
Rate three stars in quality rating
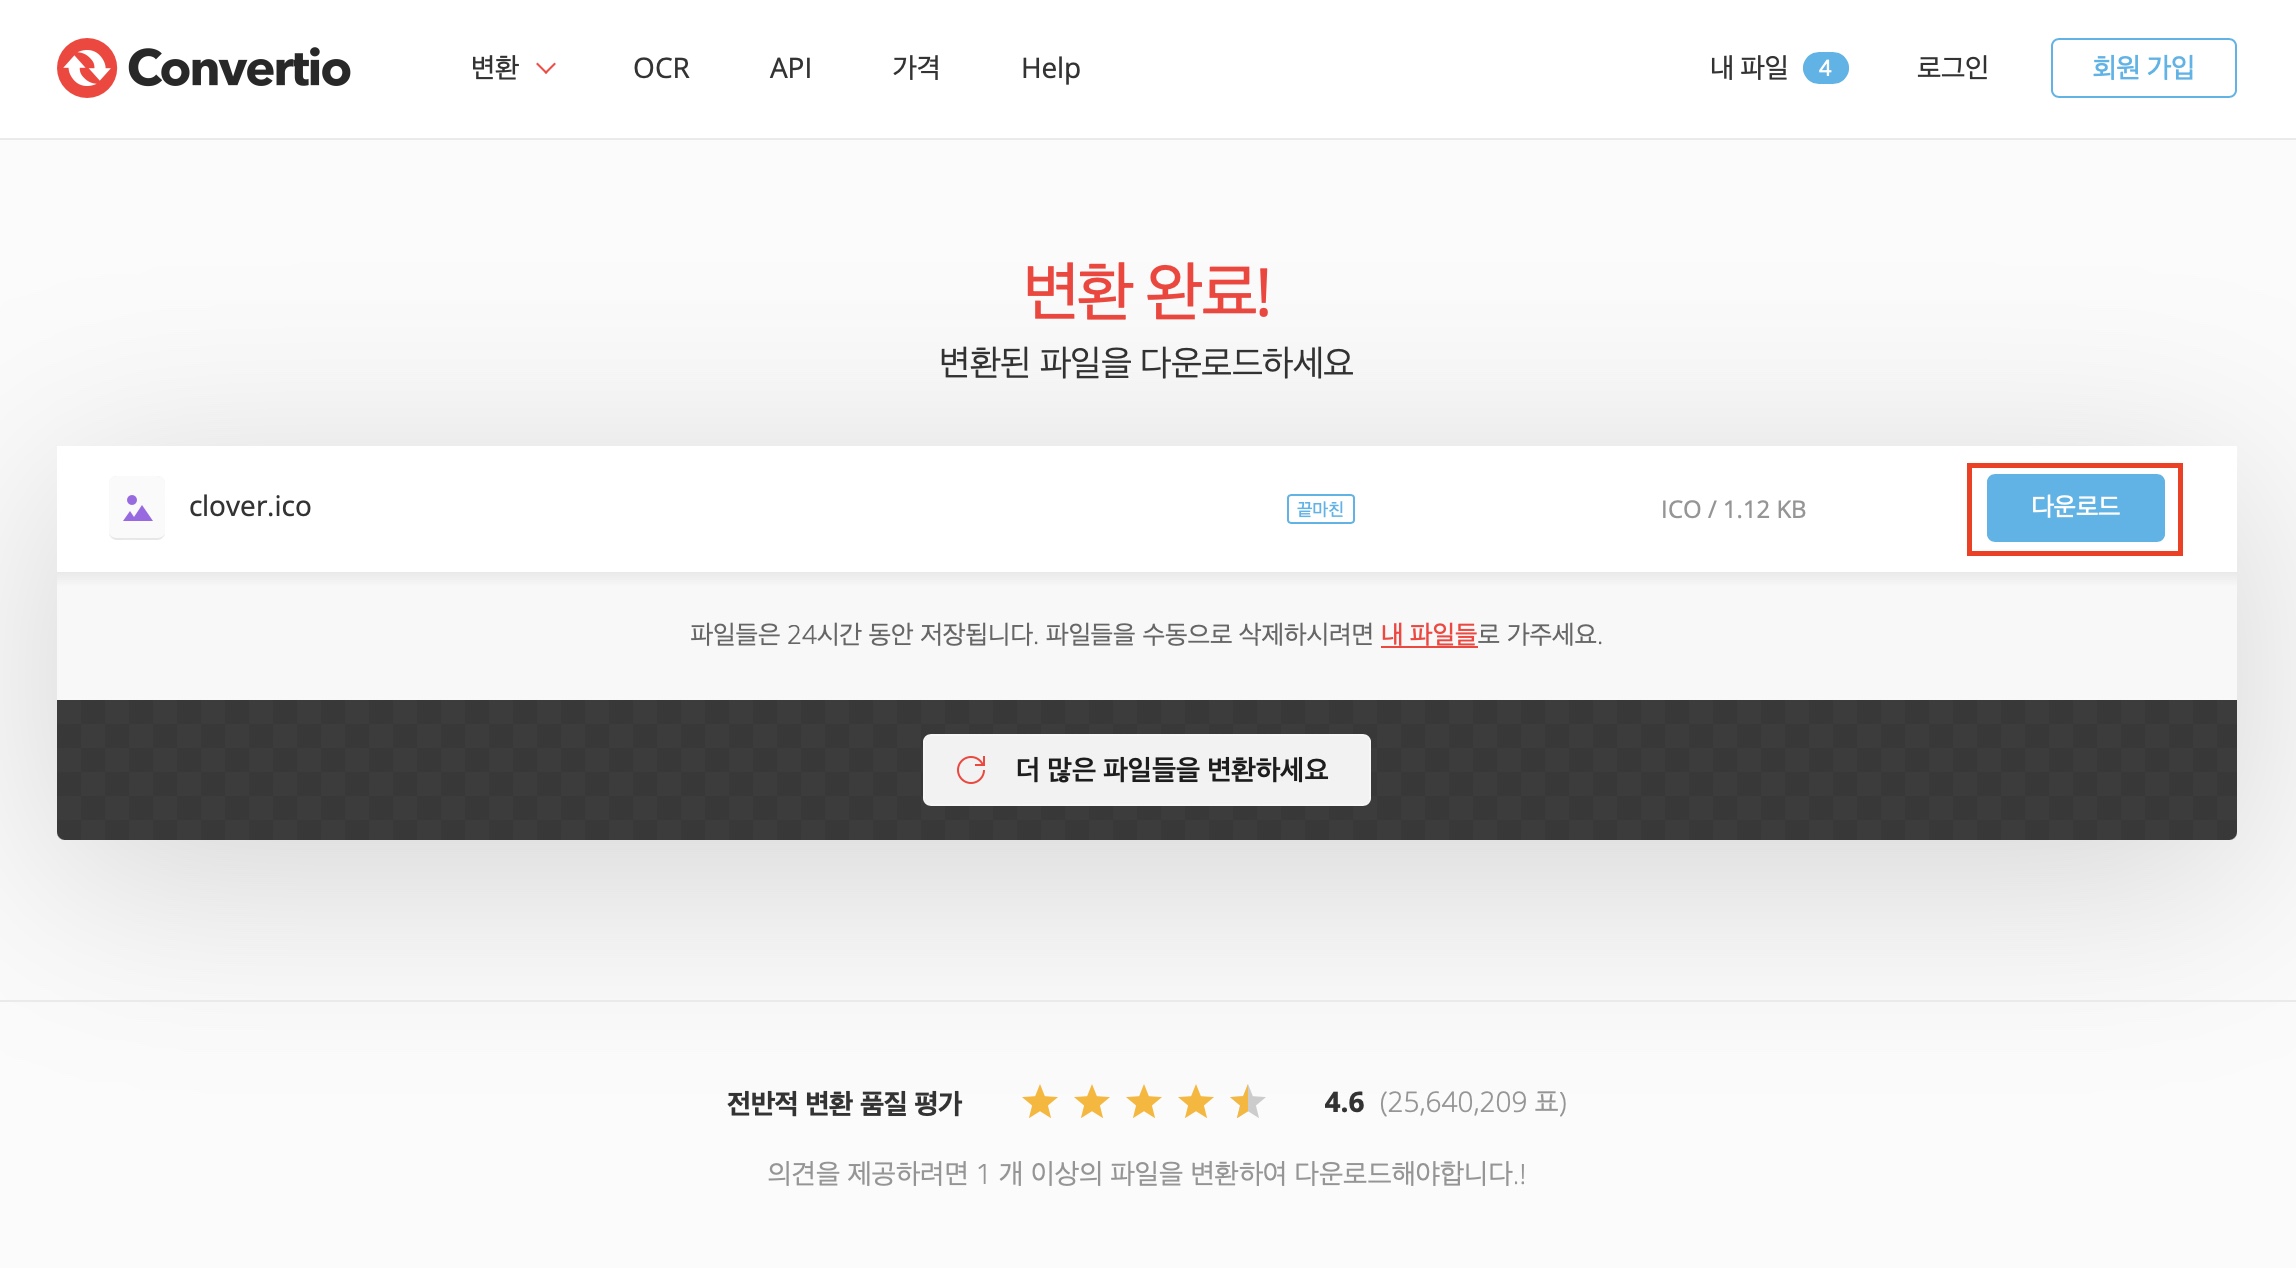[1144, 1102]
